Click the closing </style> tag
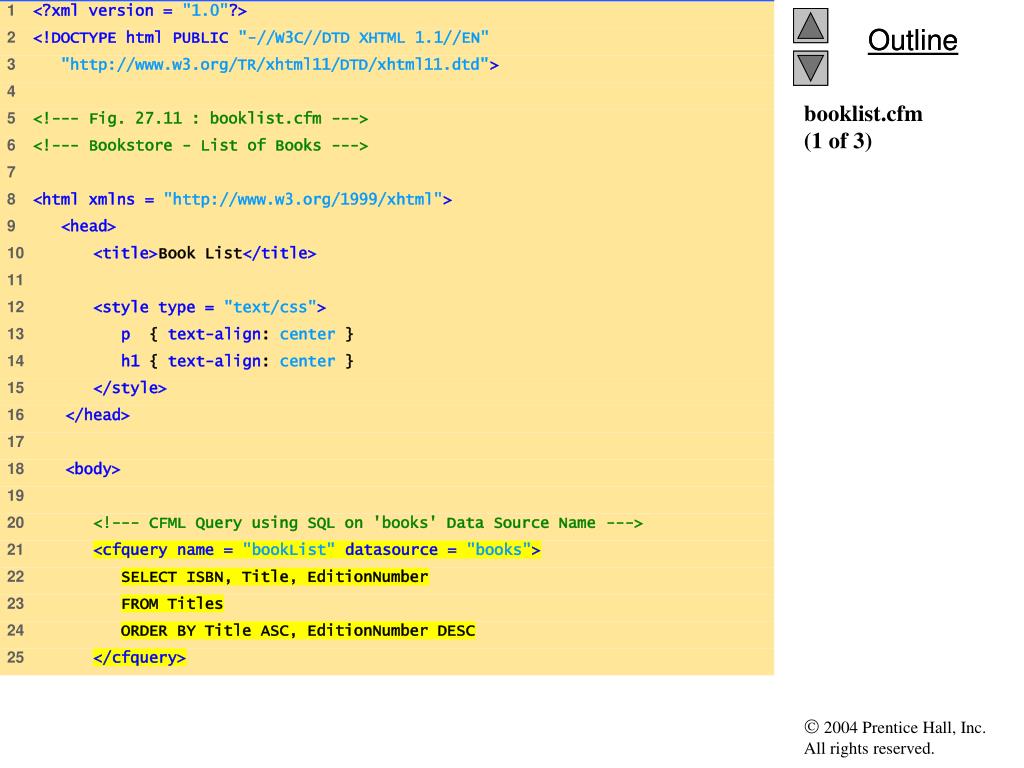 130,388
